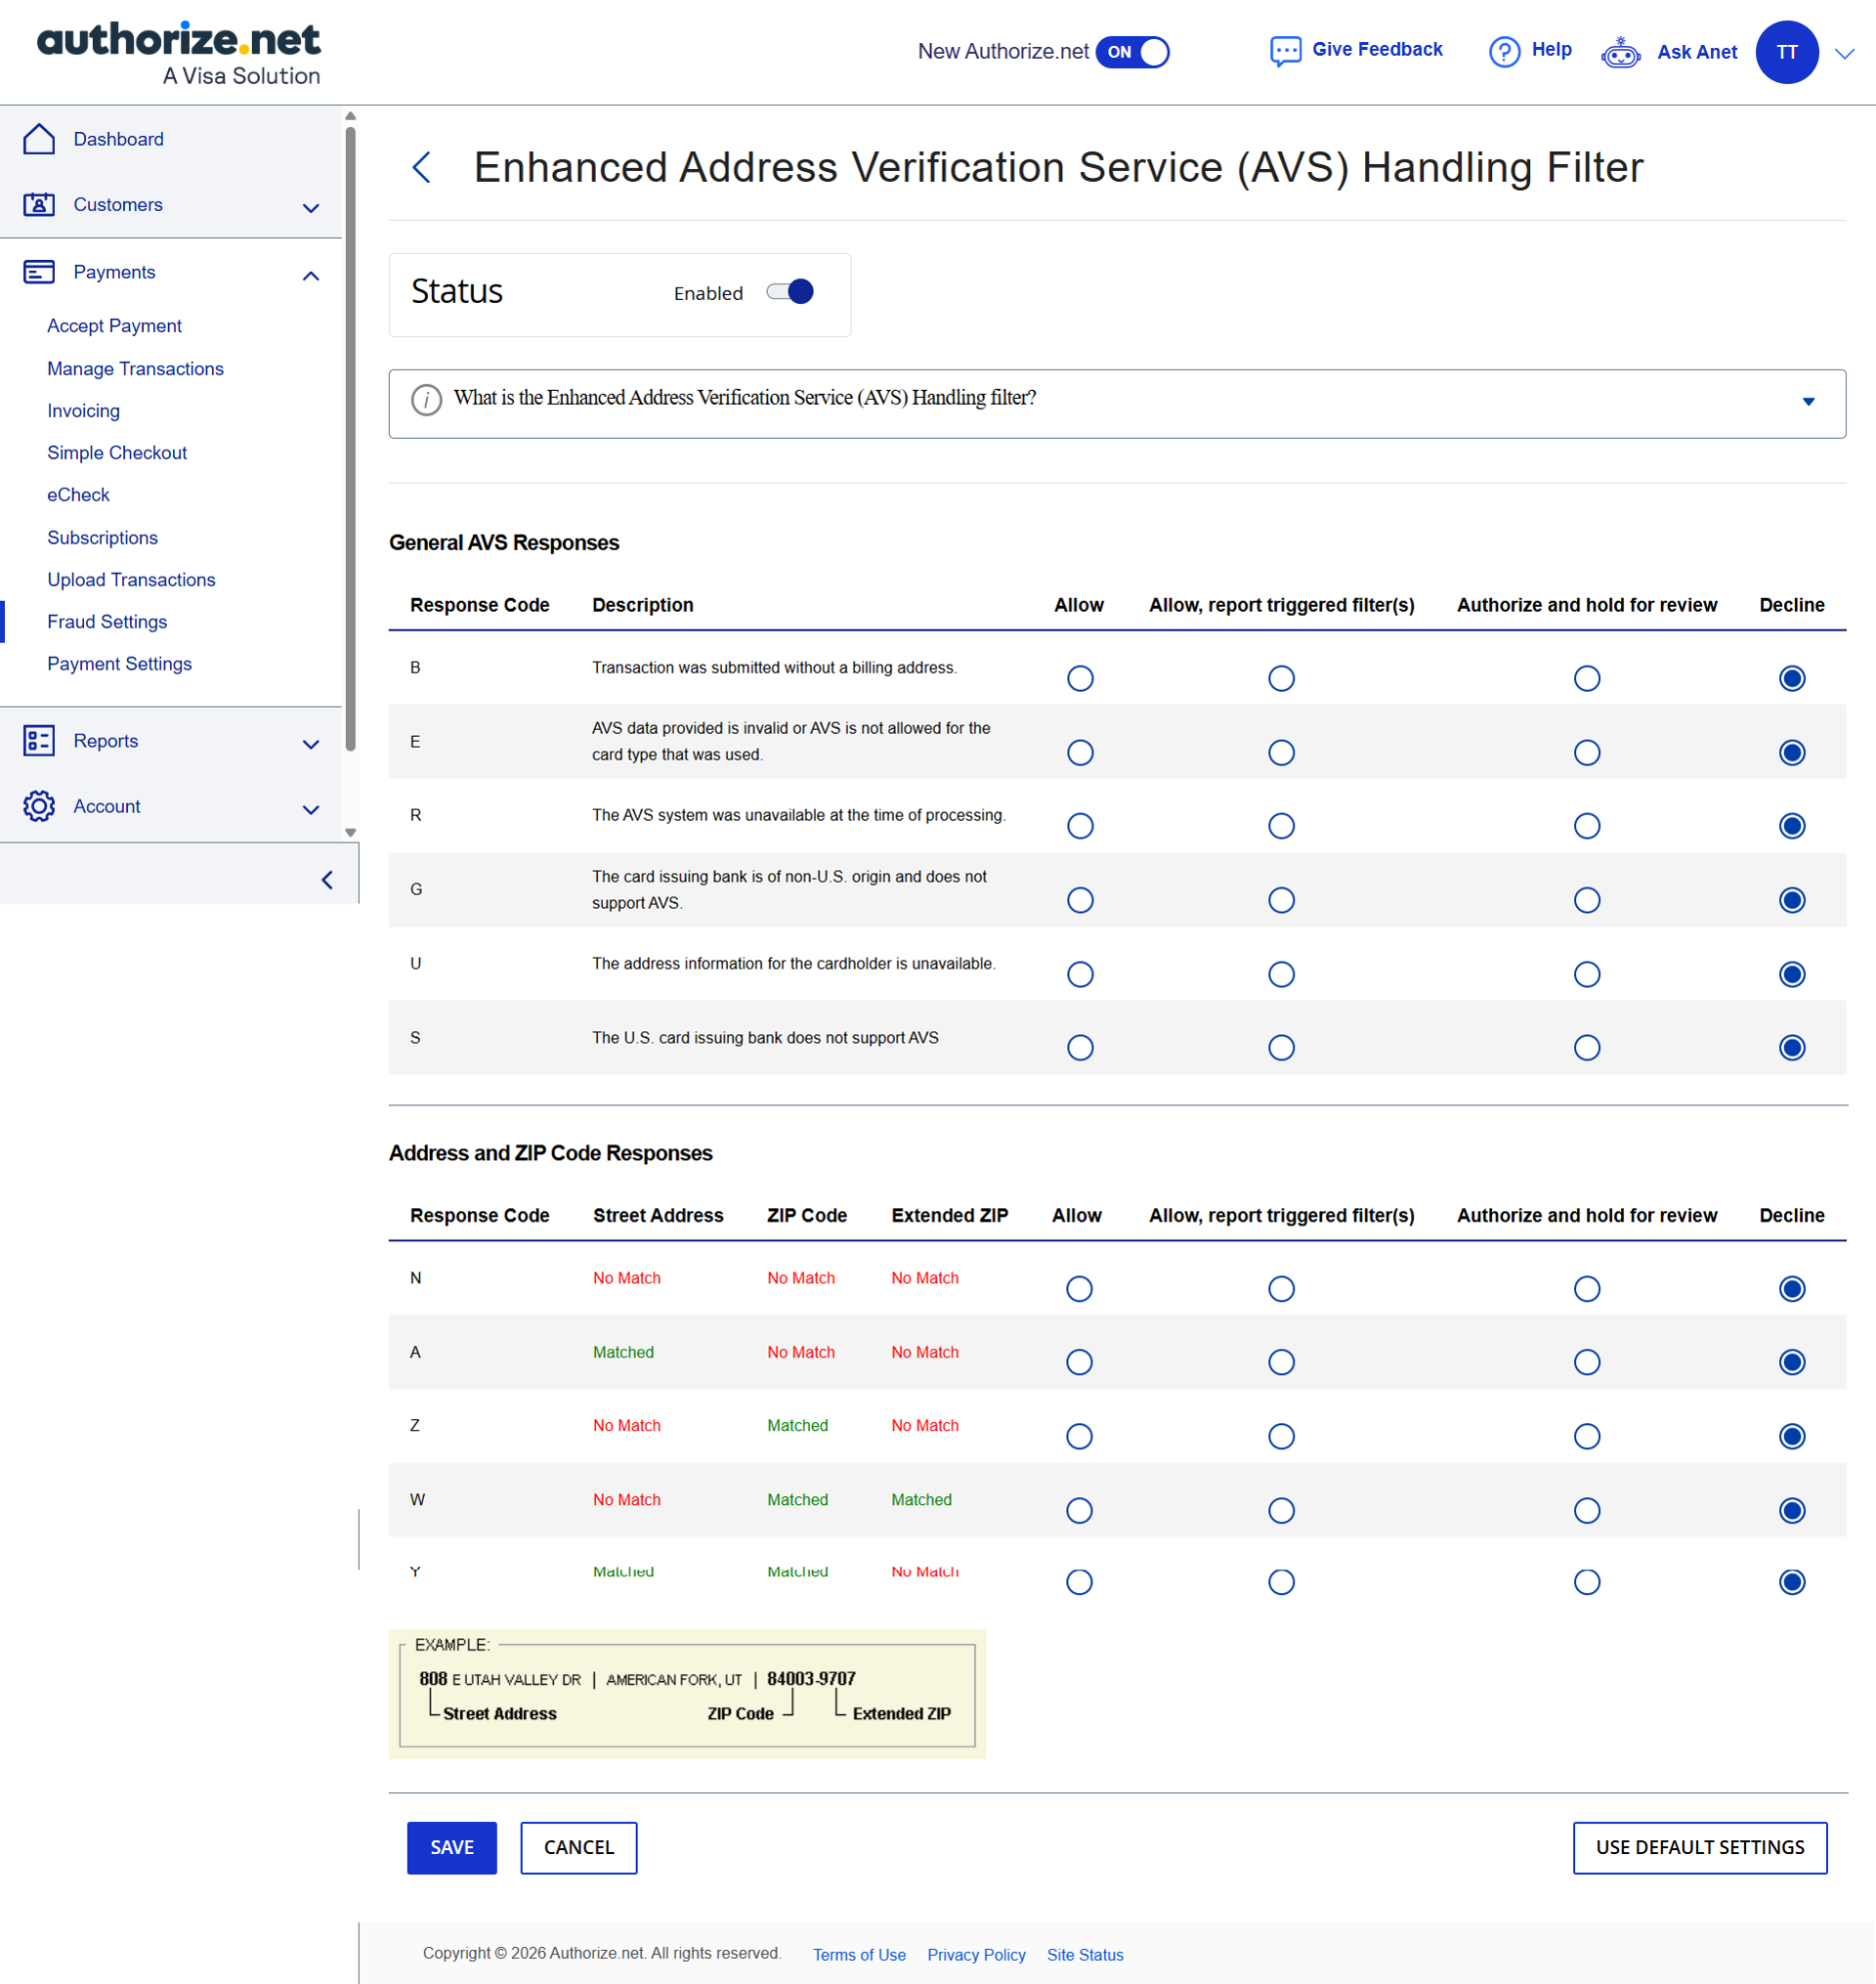
Task: Open user menu dropdown chevron
Action: 1845,54
